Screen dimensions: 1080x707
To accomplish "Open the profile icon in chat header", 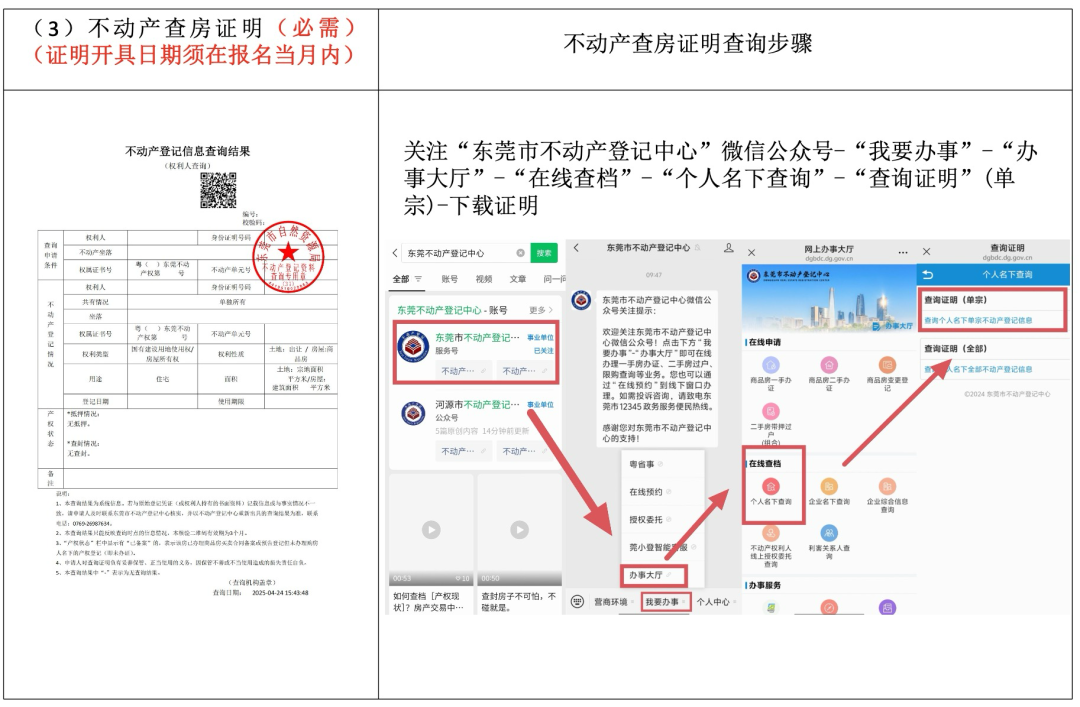I will pos(729,247).
